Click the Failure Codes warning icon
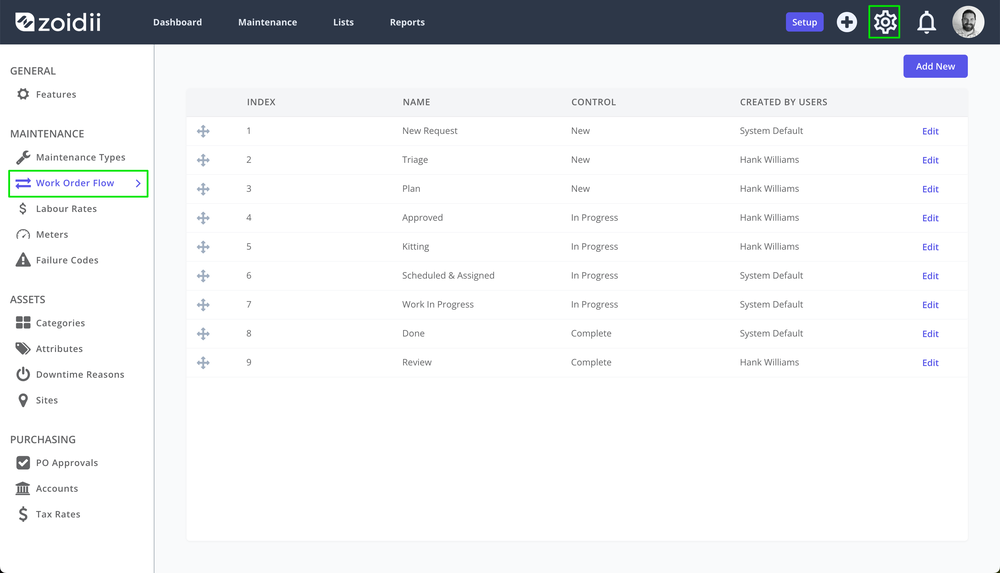1000x573 pixels. tap(23, 260)
